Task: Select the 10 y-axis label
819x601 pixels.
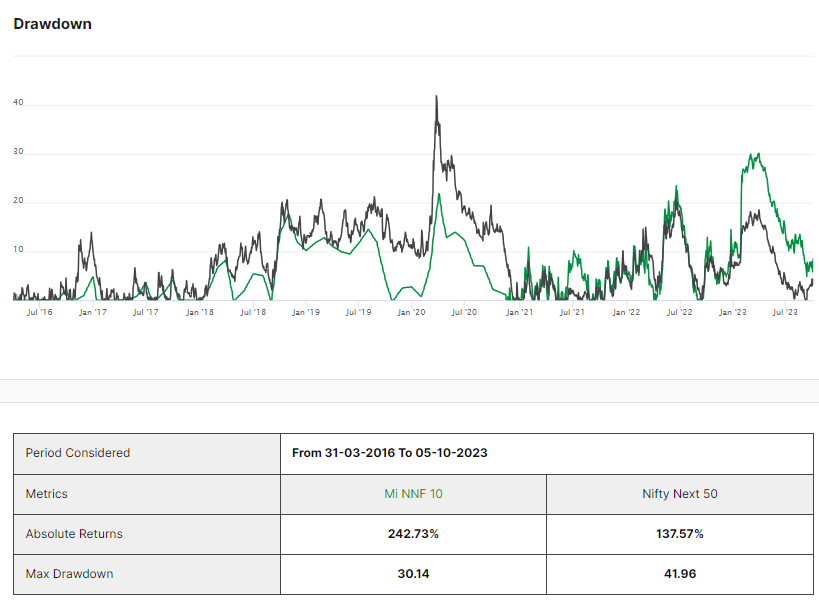Action: 18,250
